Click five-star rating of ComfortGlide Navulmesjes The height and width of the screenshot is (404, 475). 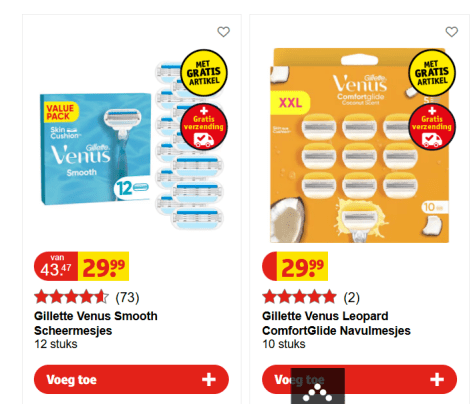click(x=299, y=297)
